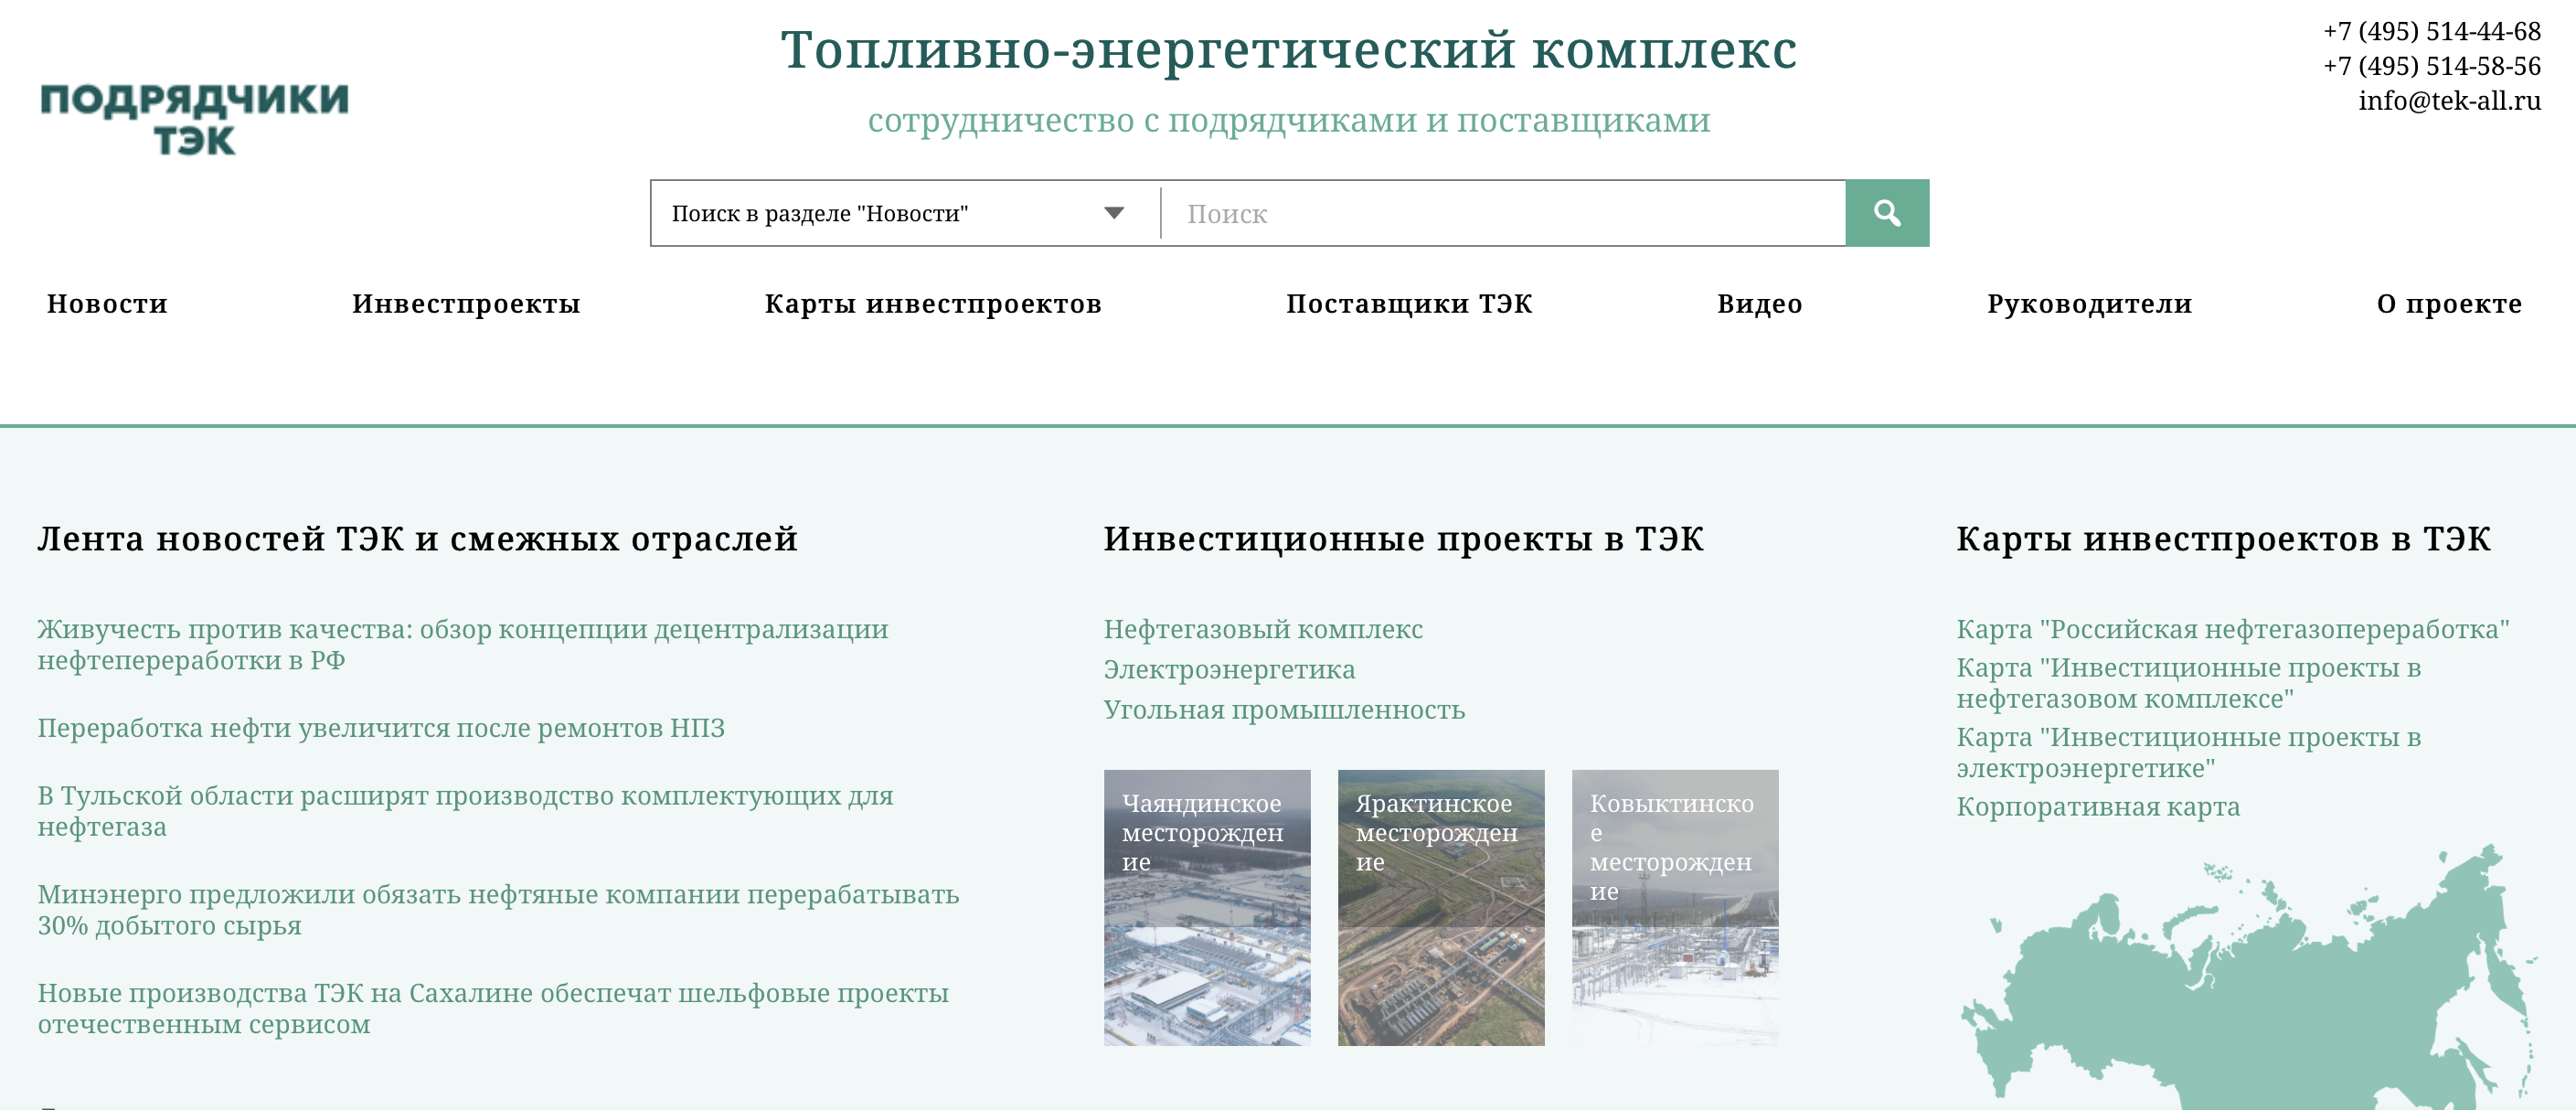The image size is (2576, 1110).
Task: Open "Минэнерго предложили обязать нефтяные компании" news
Action: point(498,910)
